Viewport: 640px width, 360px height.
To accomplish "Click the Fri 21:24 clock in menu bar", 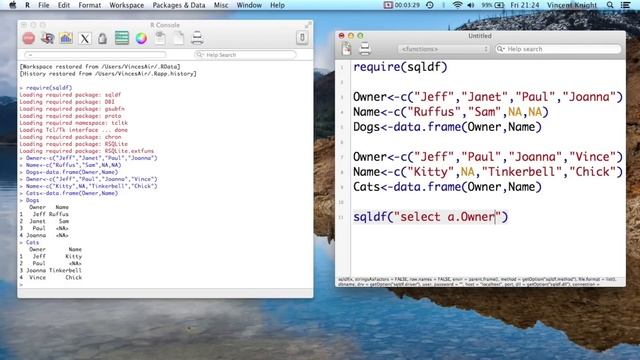I will click(x=524, y=5).
